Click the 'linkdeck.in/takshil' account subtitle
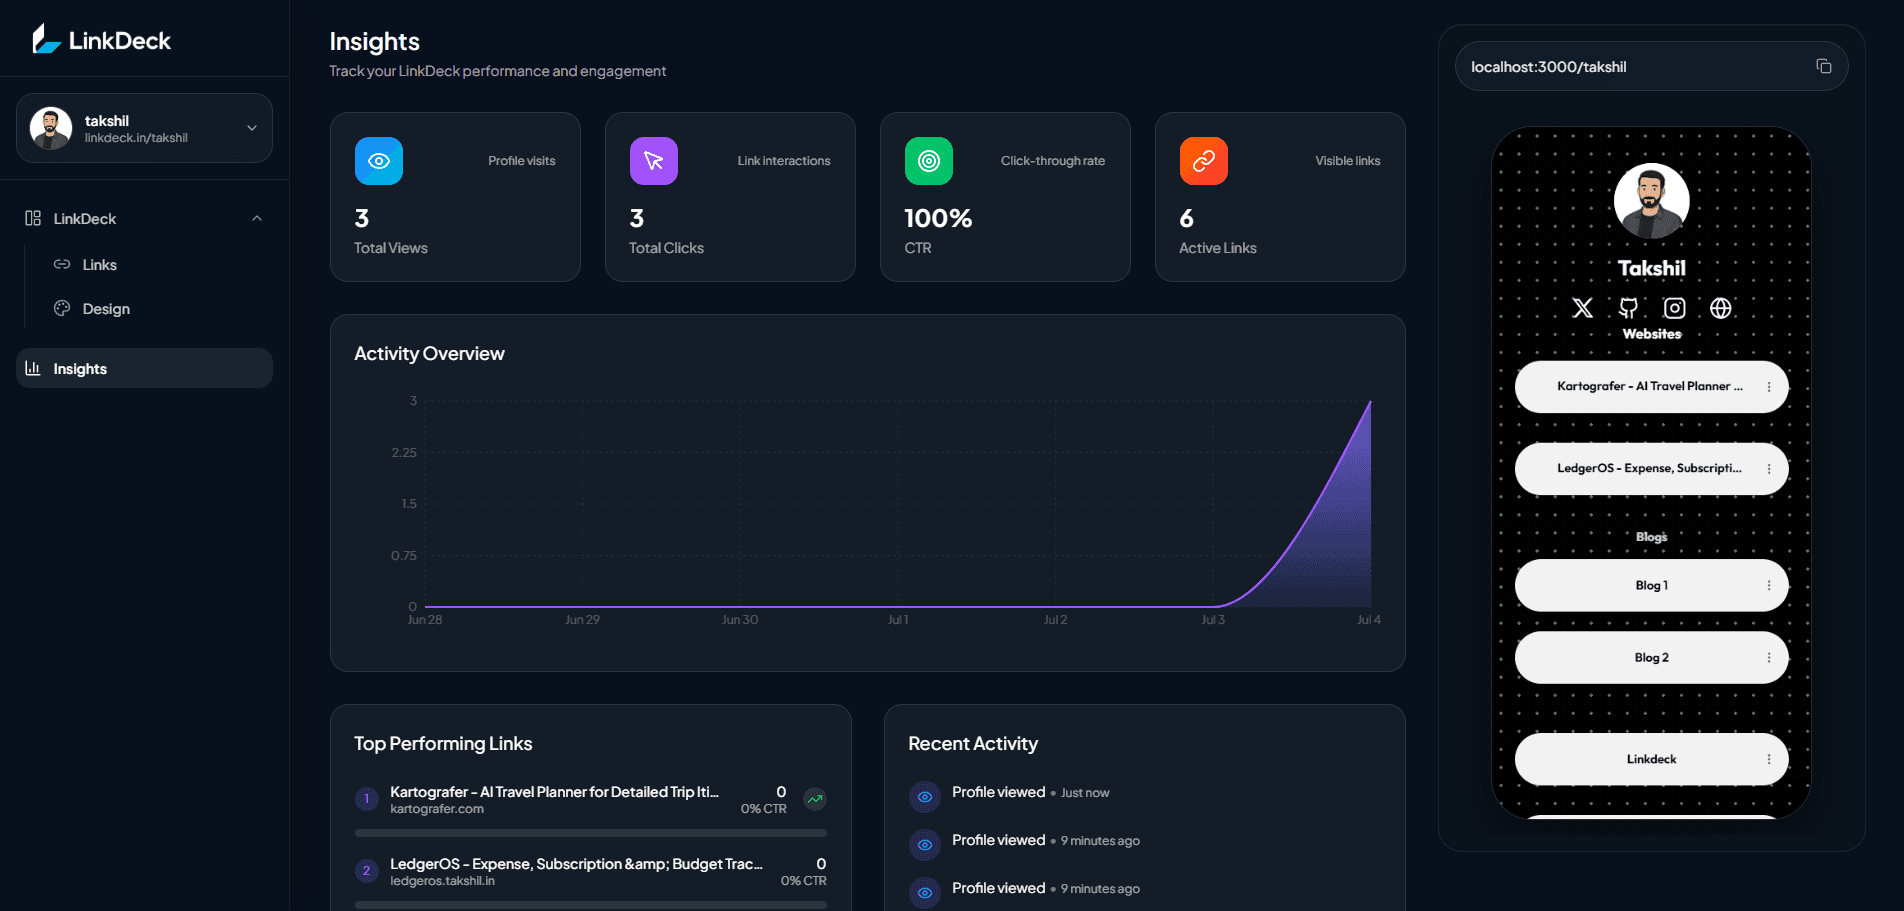Screen dimensions: 1904x911 click(x=136, y=138)
